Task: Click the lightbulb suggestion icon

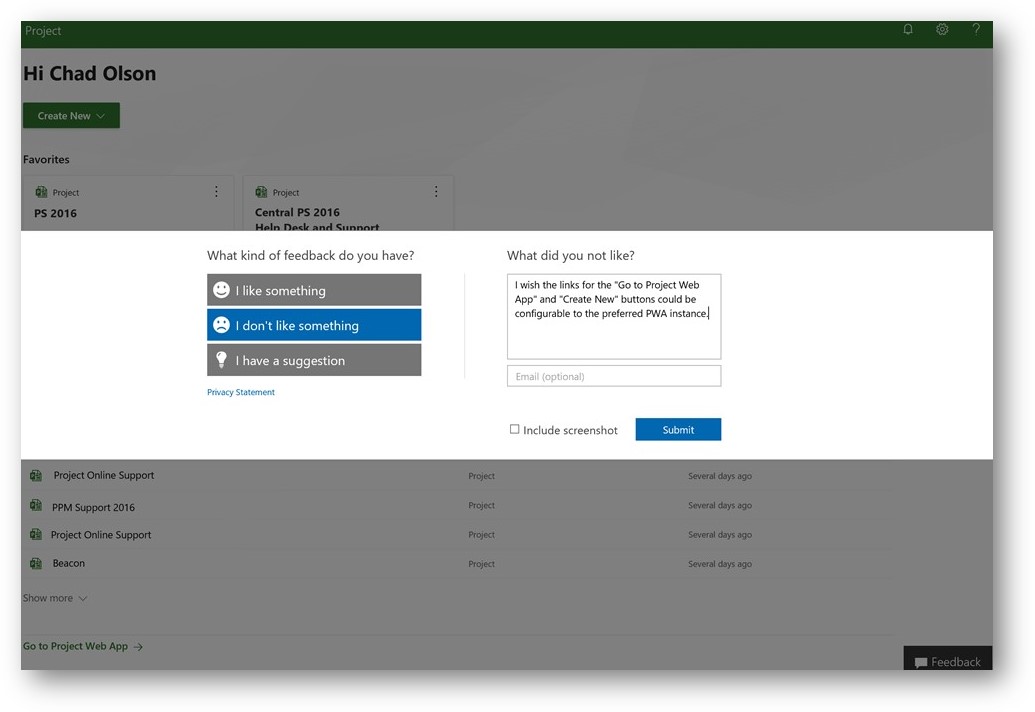Action: click(x=222, y=360)
